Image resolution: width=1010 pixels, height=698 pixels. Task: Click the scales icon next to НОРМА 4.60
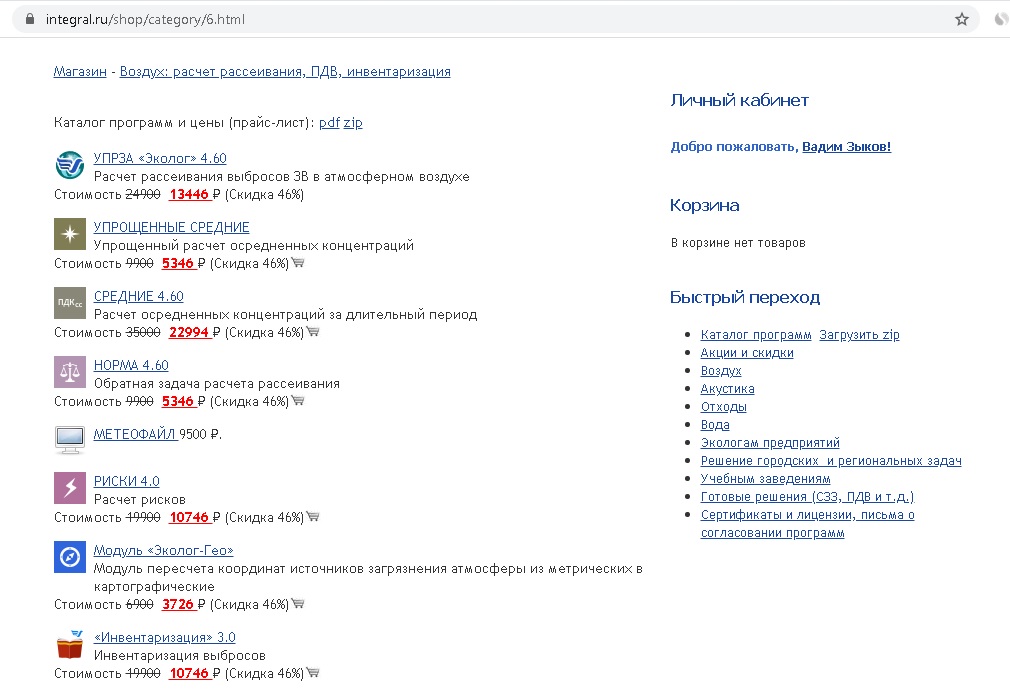[70, 373]
